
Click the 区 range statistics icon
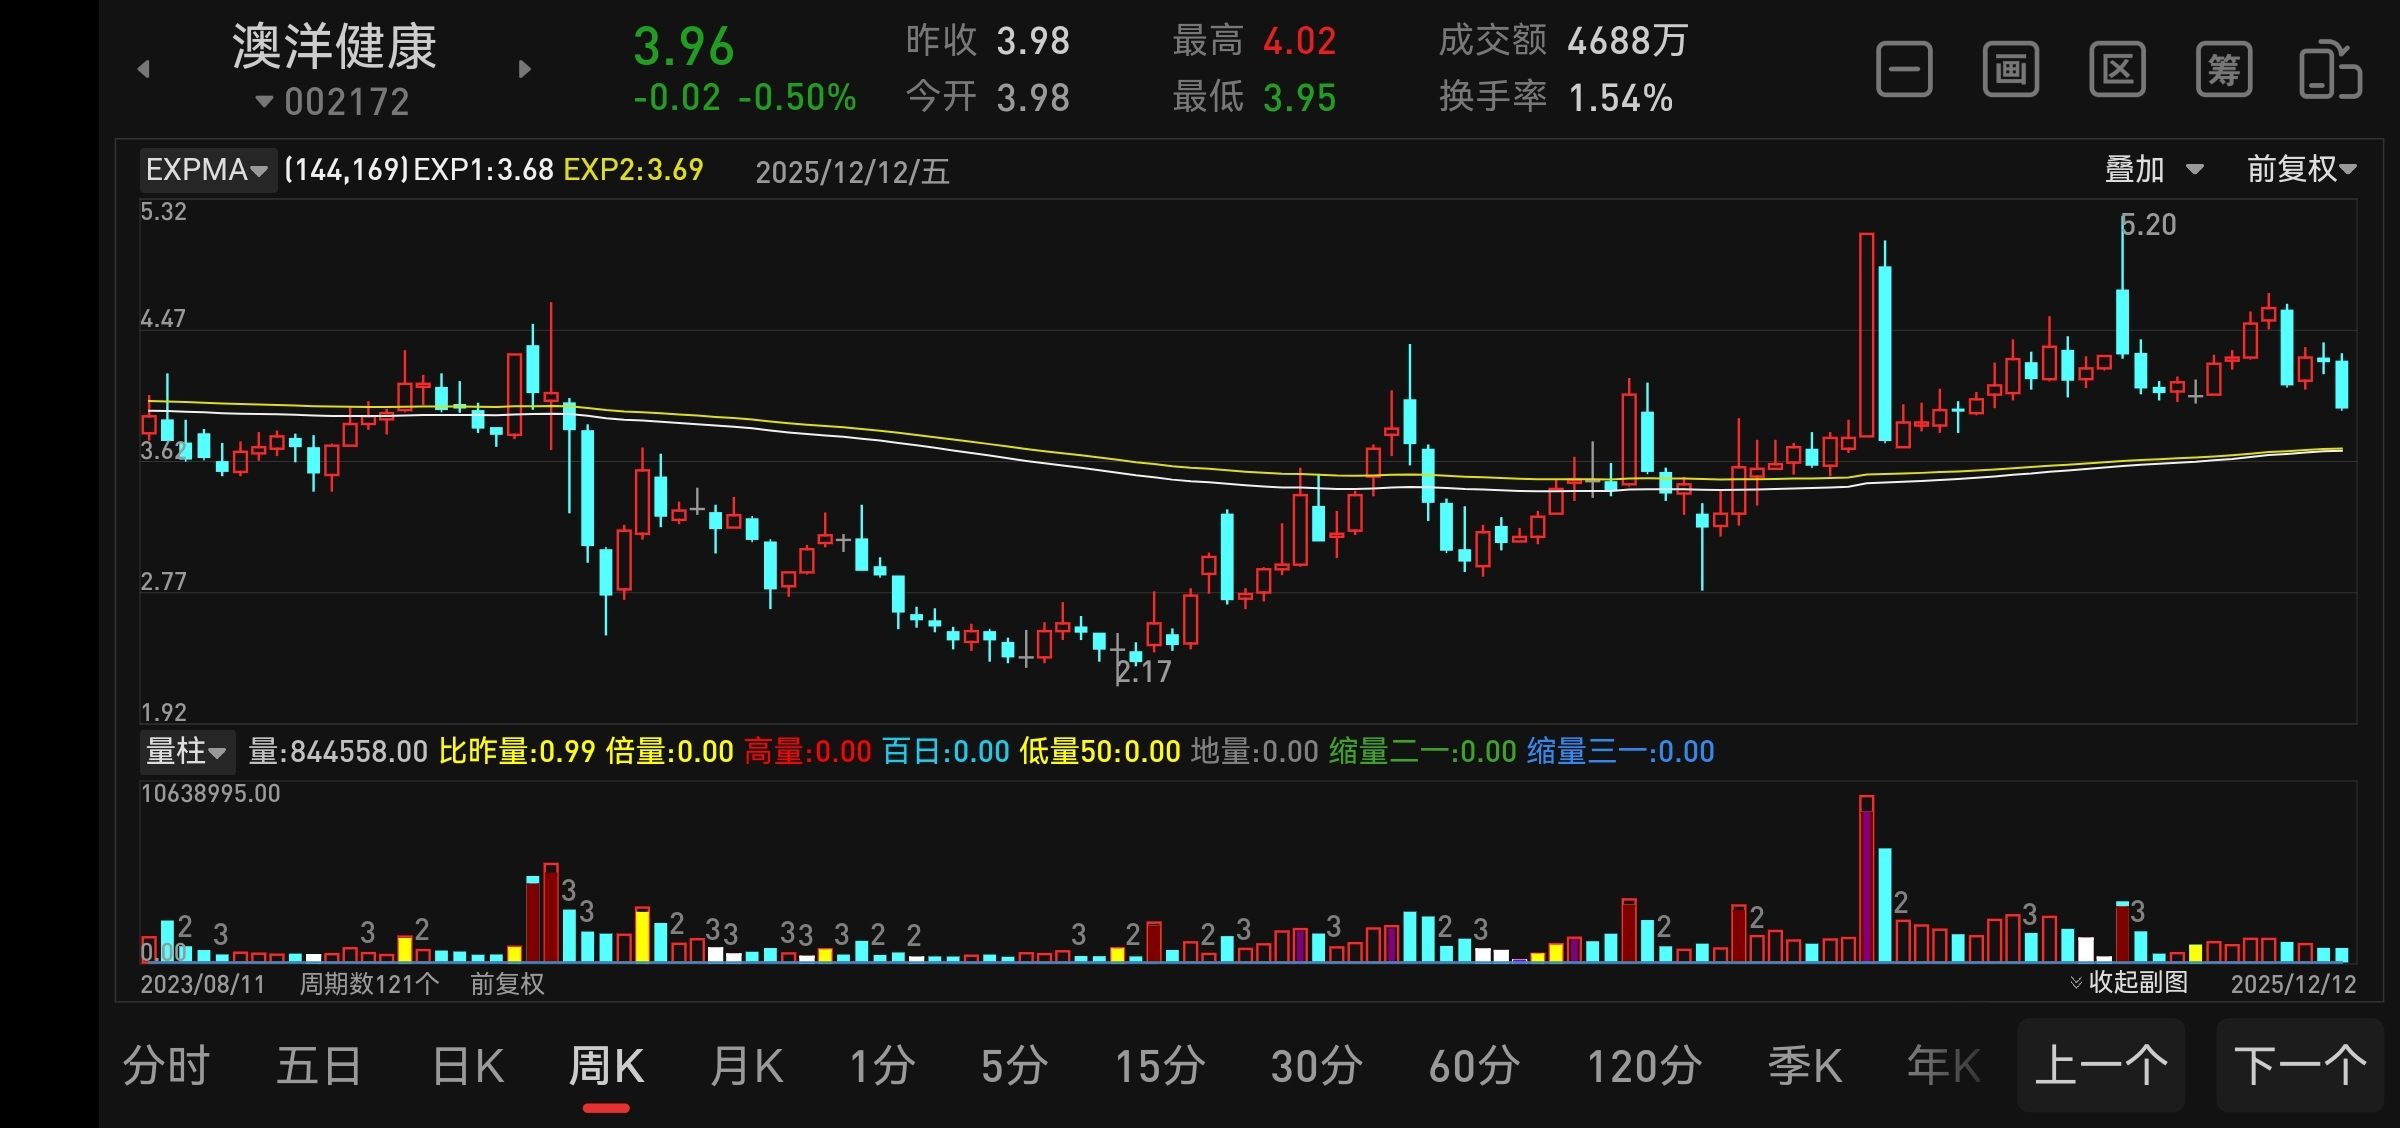2117,70
